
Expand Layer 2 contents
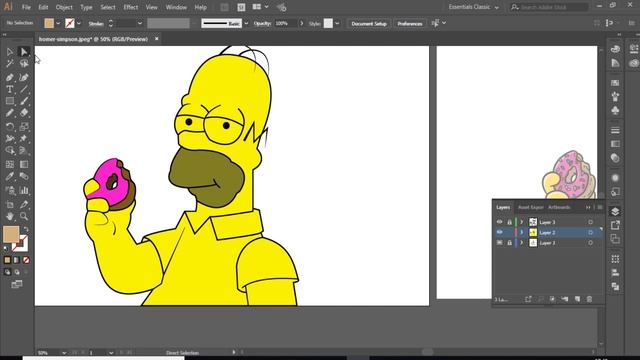click(522, 232)
